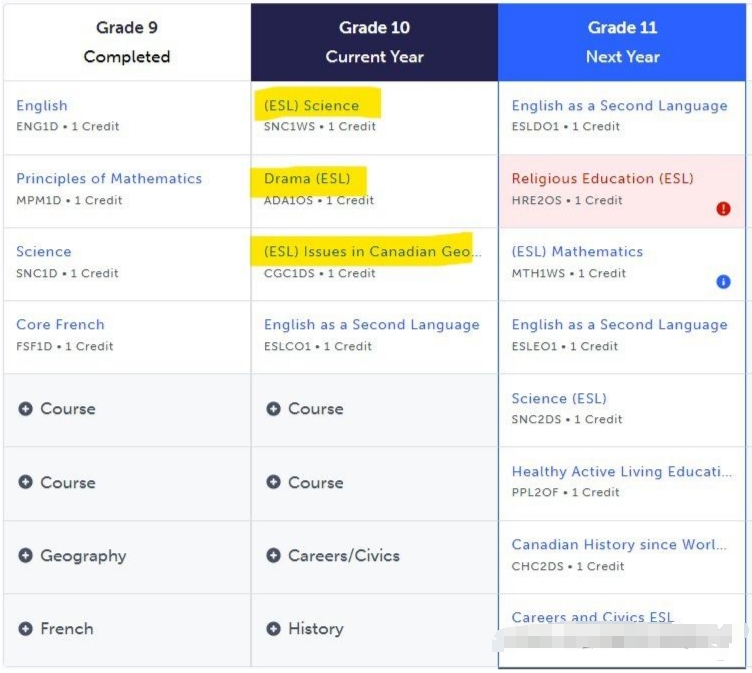Screen dimensions: 752x673
Task: Select the Grade 11 Next Year column header
Action: pyautogui.click(x=622, y=42)
